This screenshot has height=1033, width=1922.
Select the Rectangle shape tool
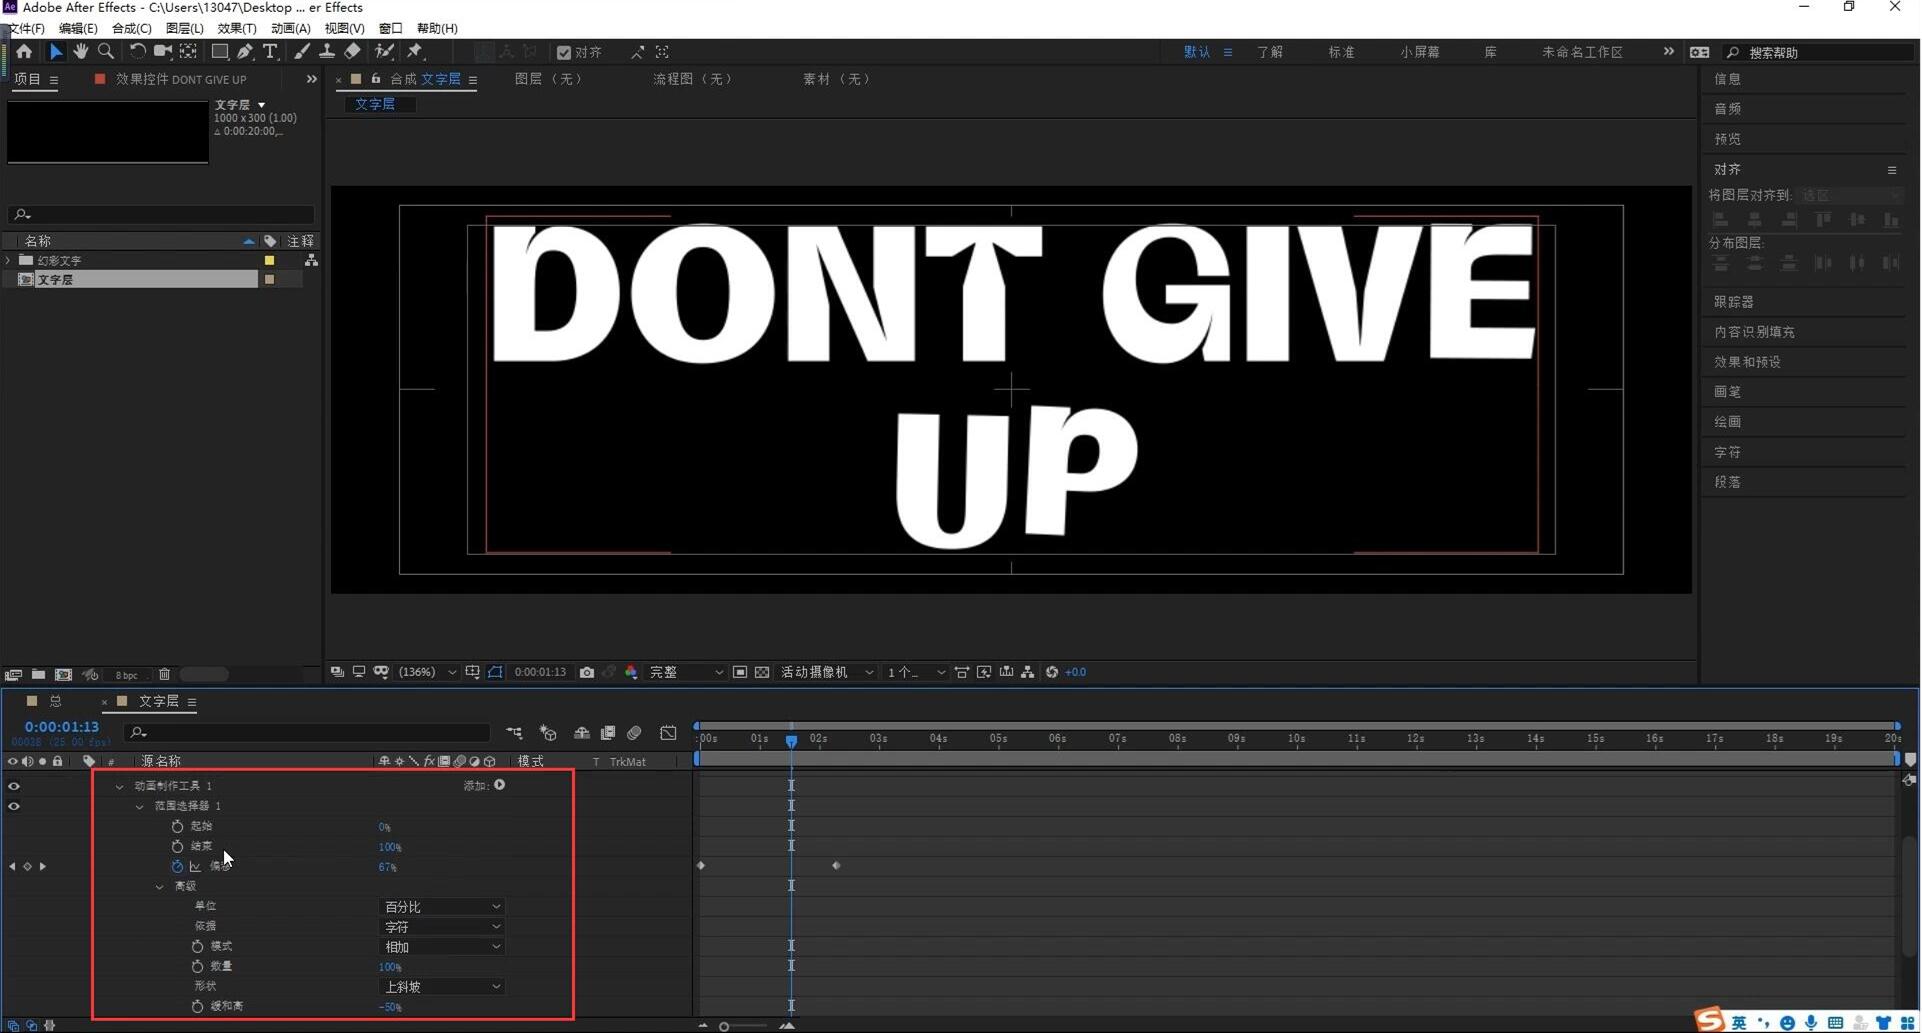220,52
